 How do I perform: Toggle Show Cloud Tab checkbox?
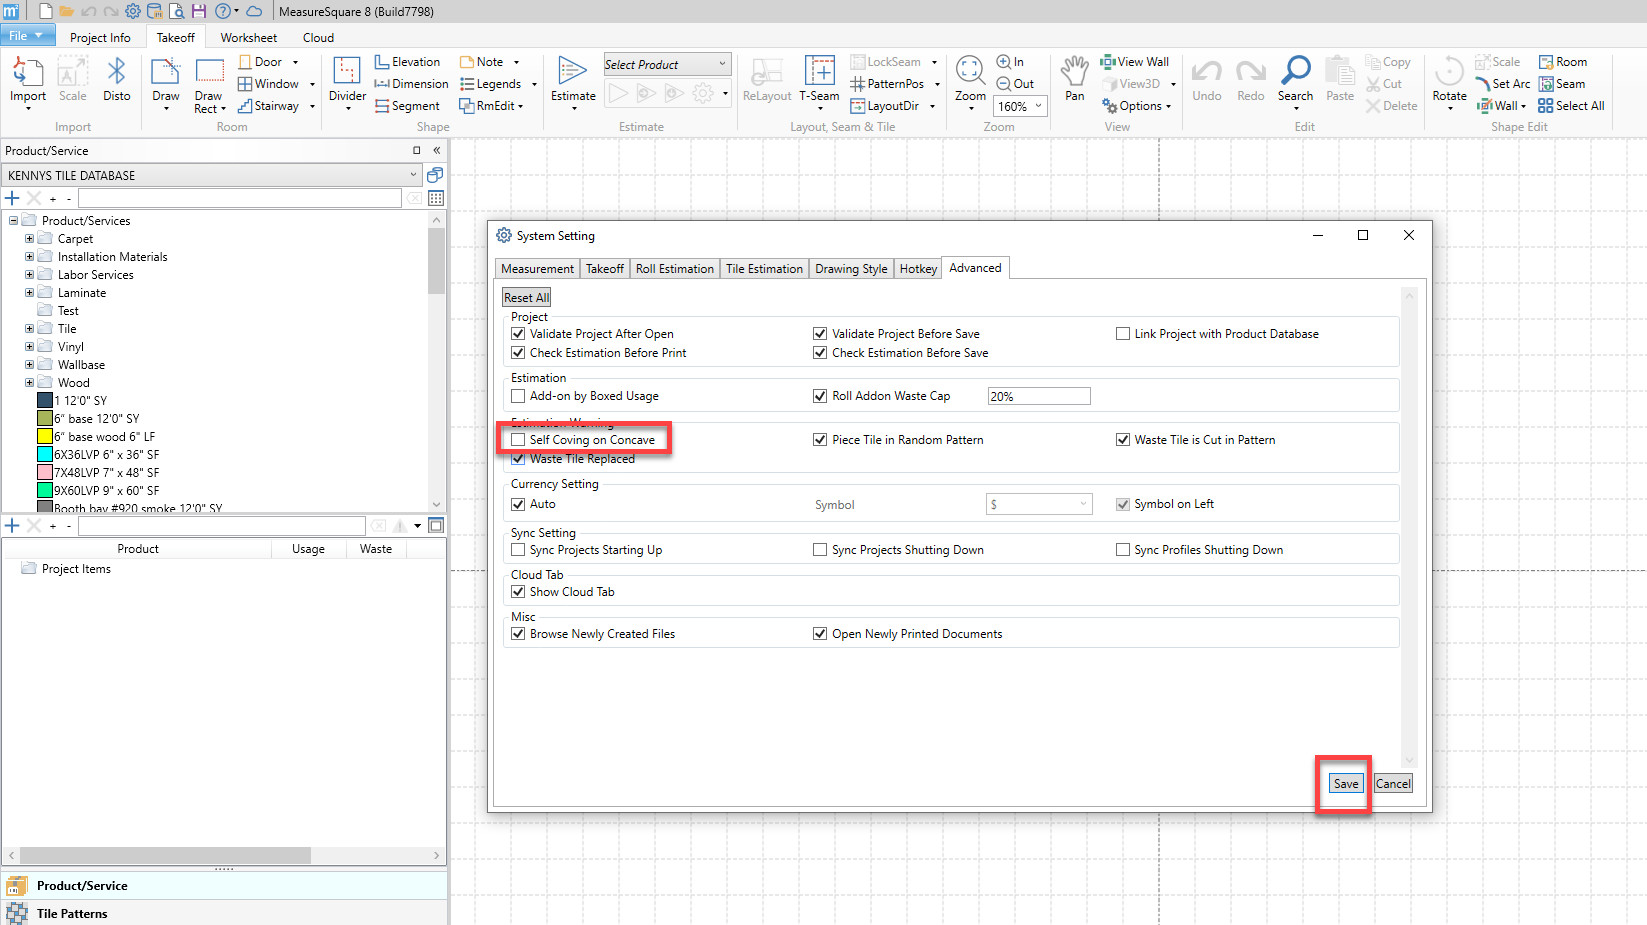(518, 592)
